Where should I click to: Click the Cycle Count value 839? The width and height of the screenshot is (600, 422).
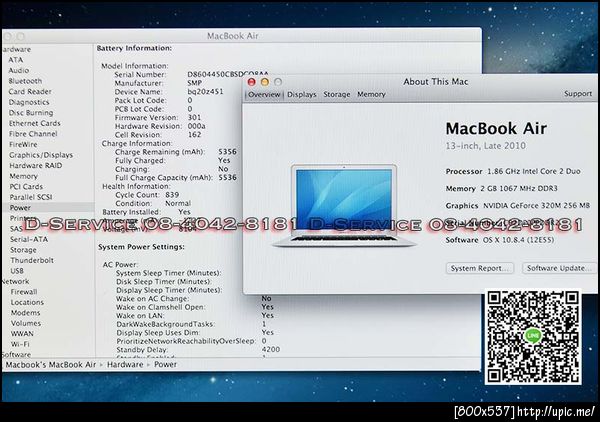172,195
